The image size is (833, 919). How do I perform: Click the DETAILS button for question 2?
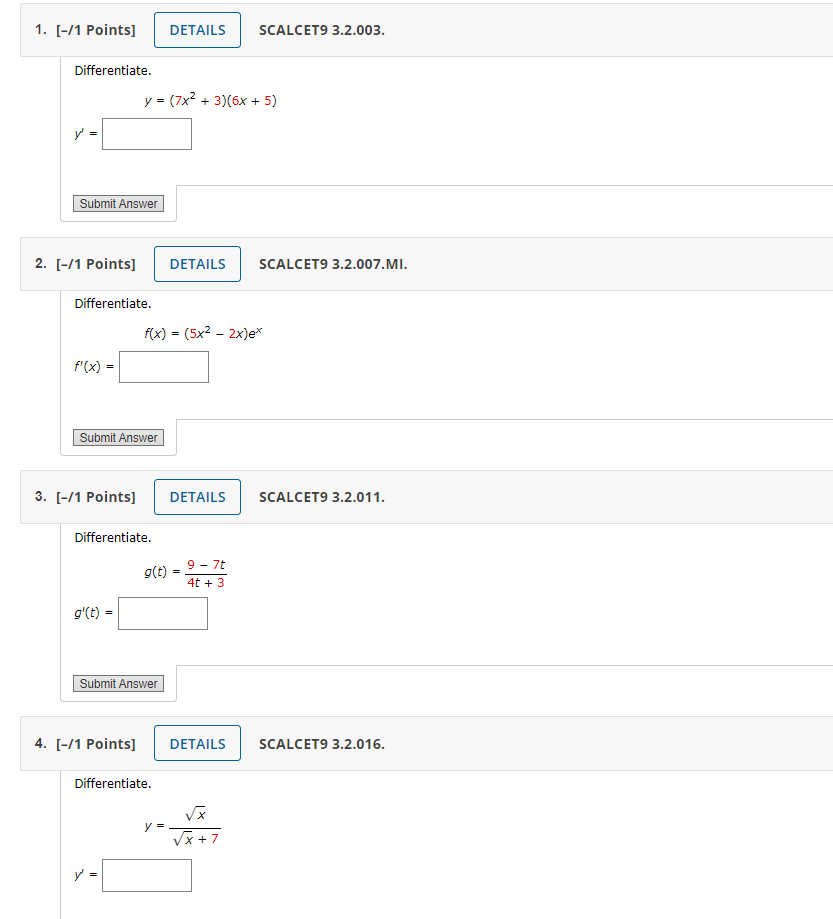tap(197, 263)
